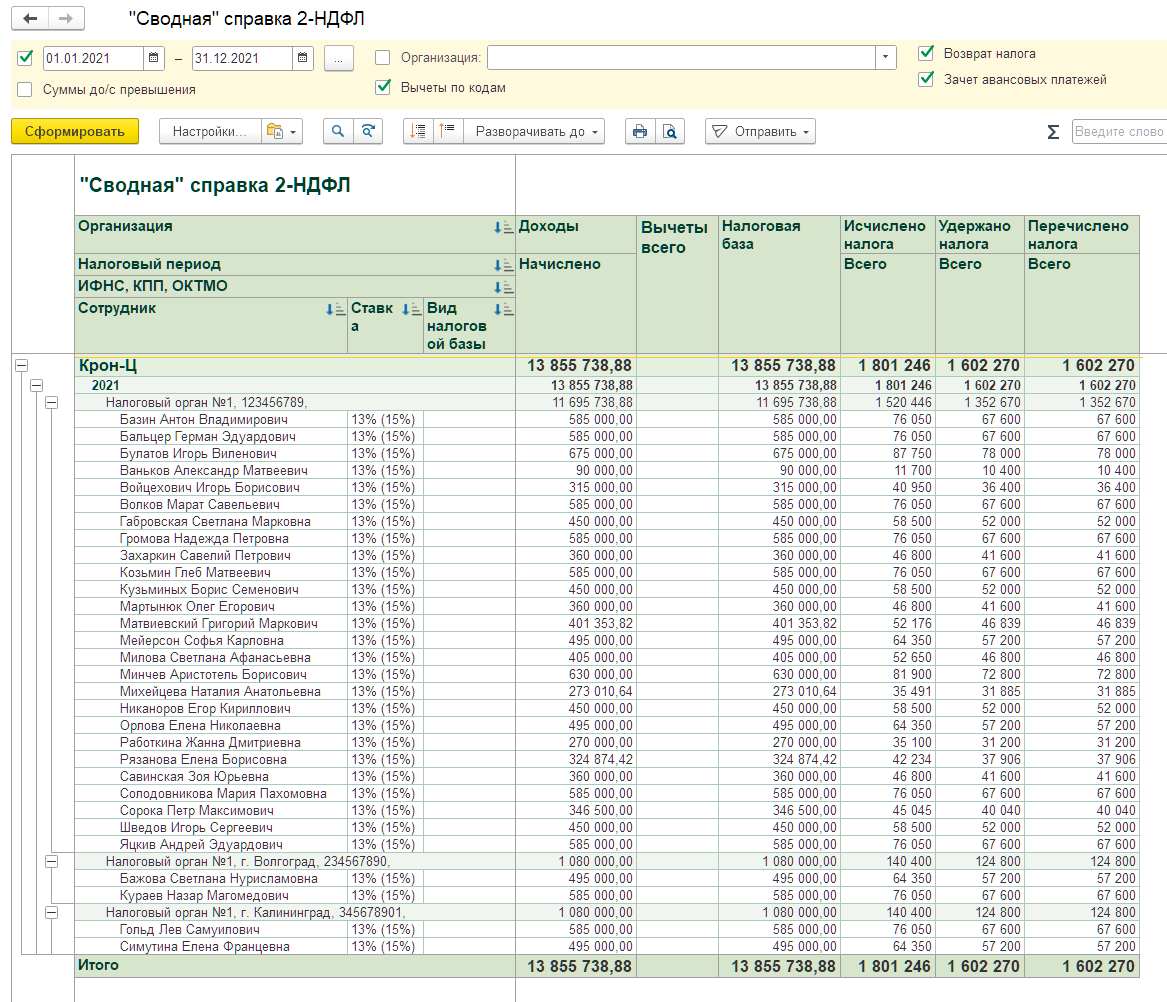
Task: Open the Отправить menu
Action: tap(760, 131)
